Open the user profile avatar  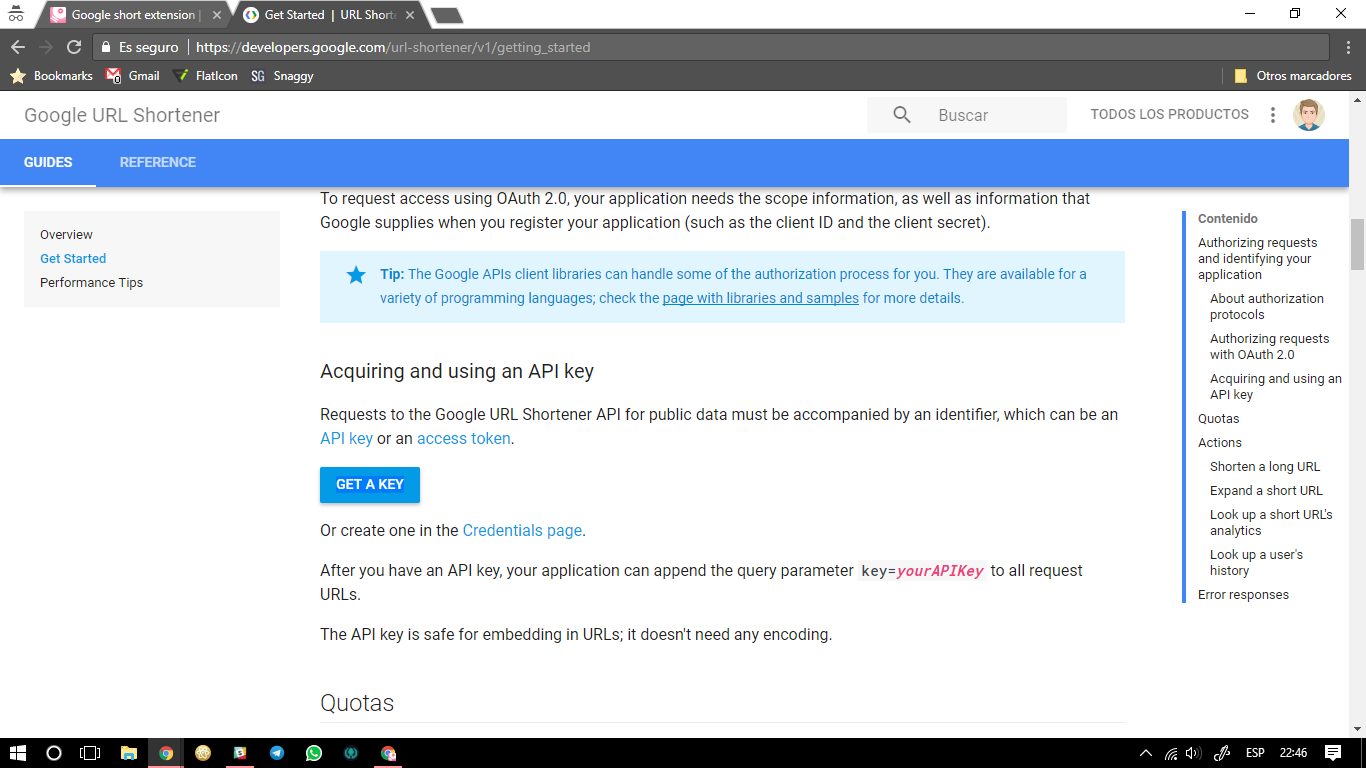point(1308,115)
